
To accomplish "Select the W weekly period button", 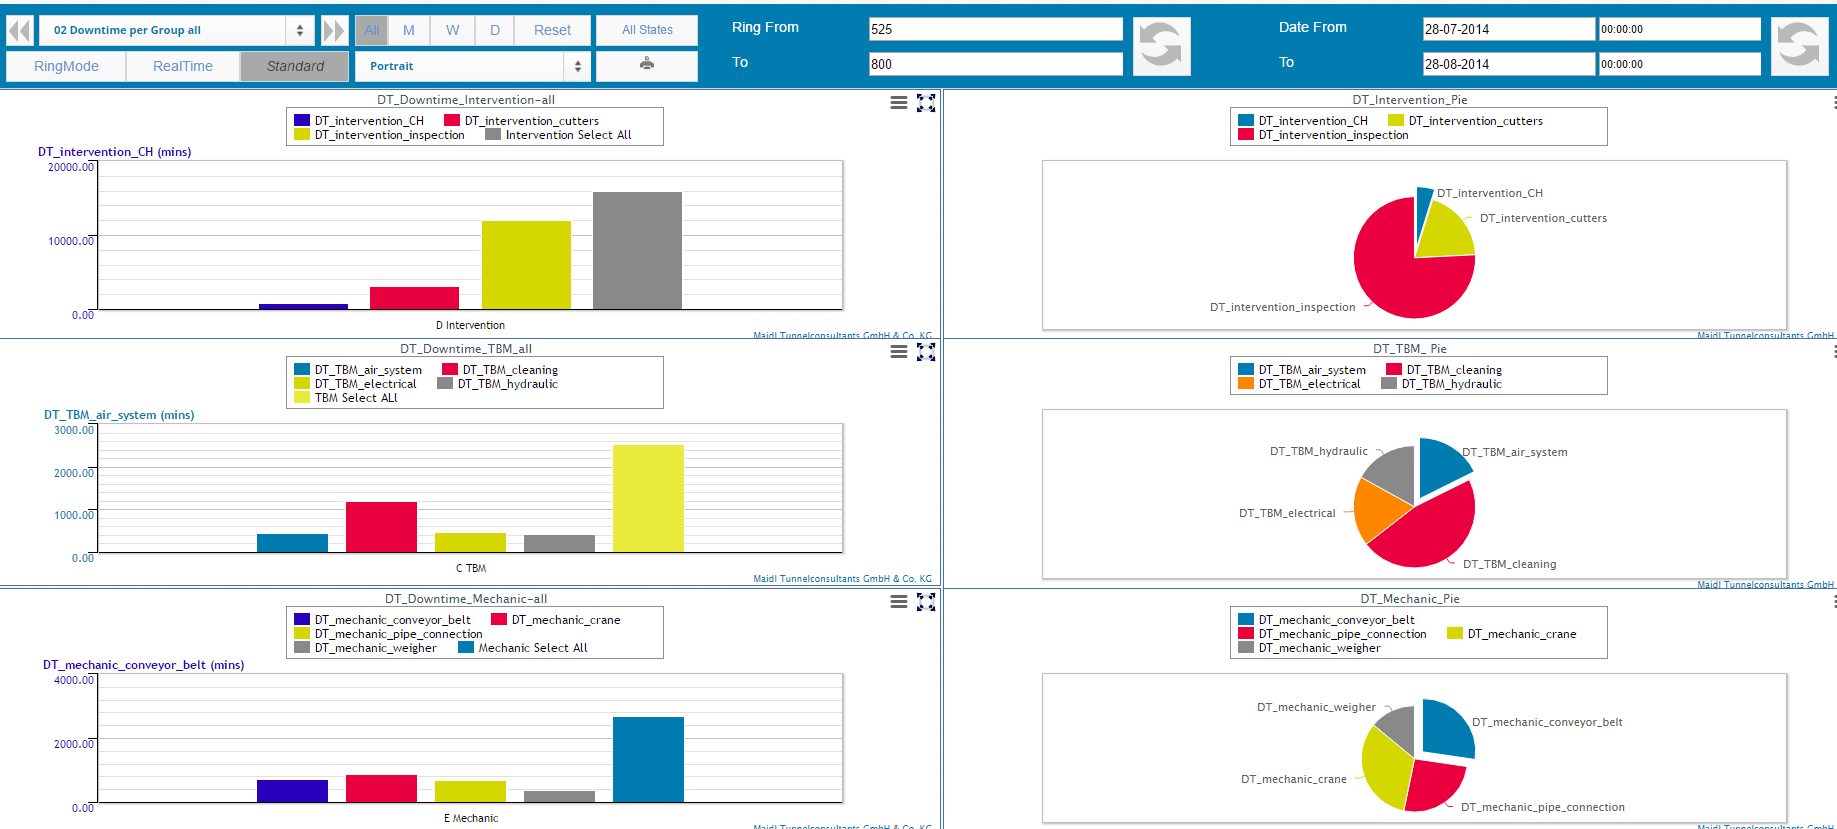I will (452, 30).
